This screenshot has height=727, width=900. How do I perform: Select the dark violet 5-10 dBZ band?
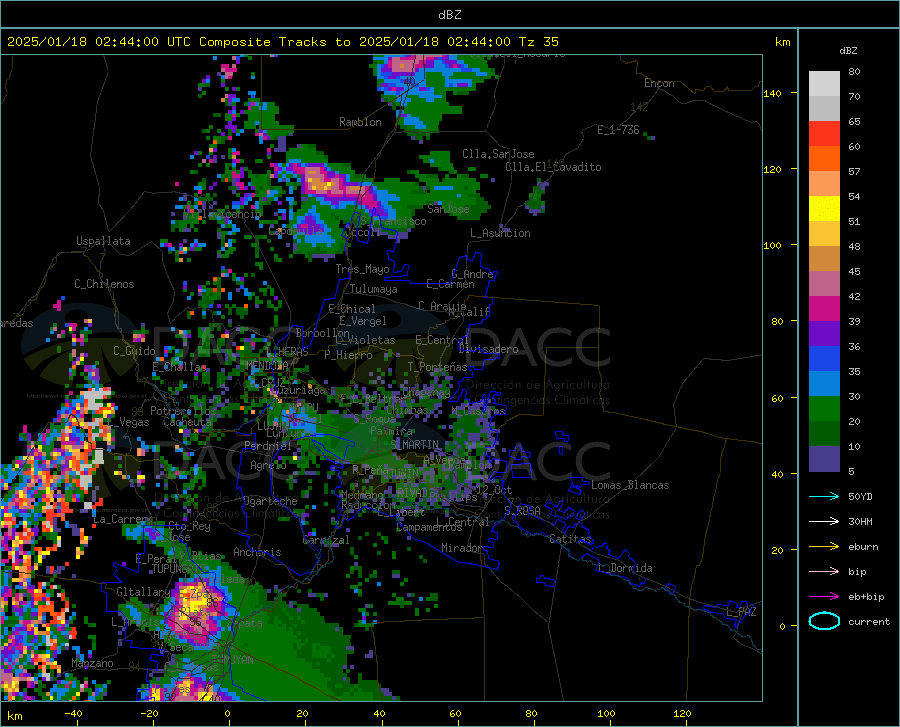[824, 459]
